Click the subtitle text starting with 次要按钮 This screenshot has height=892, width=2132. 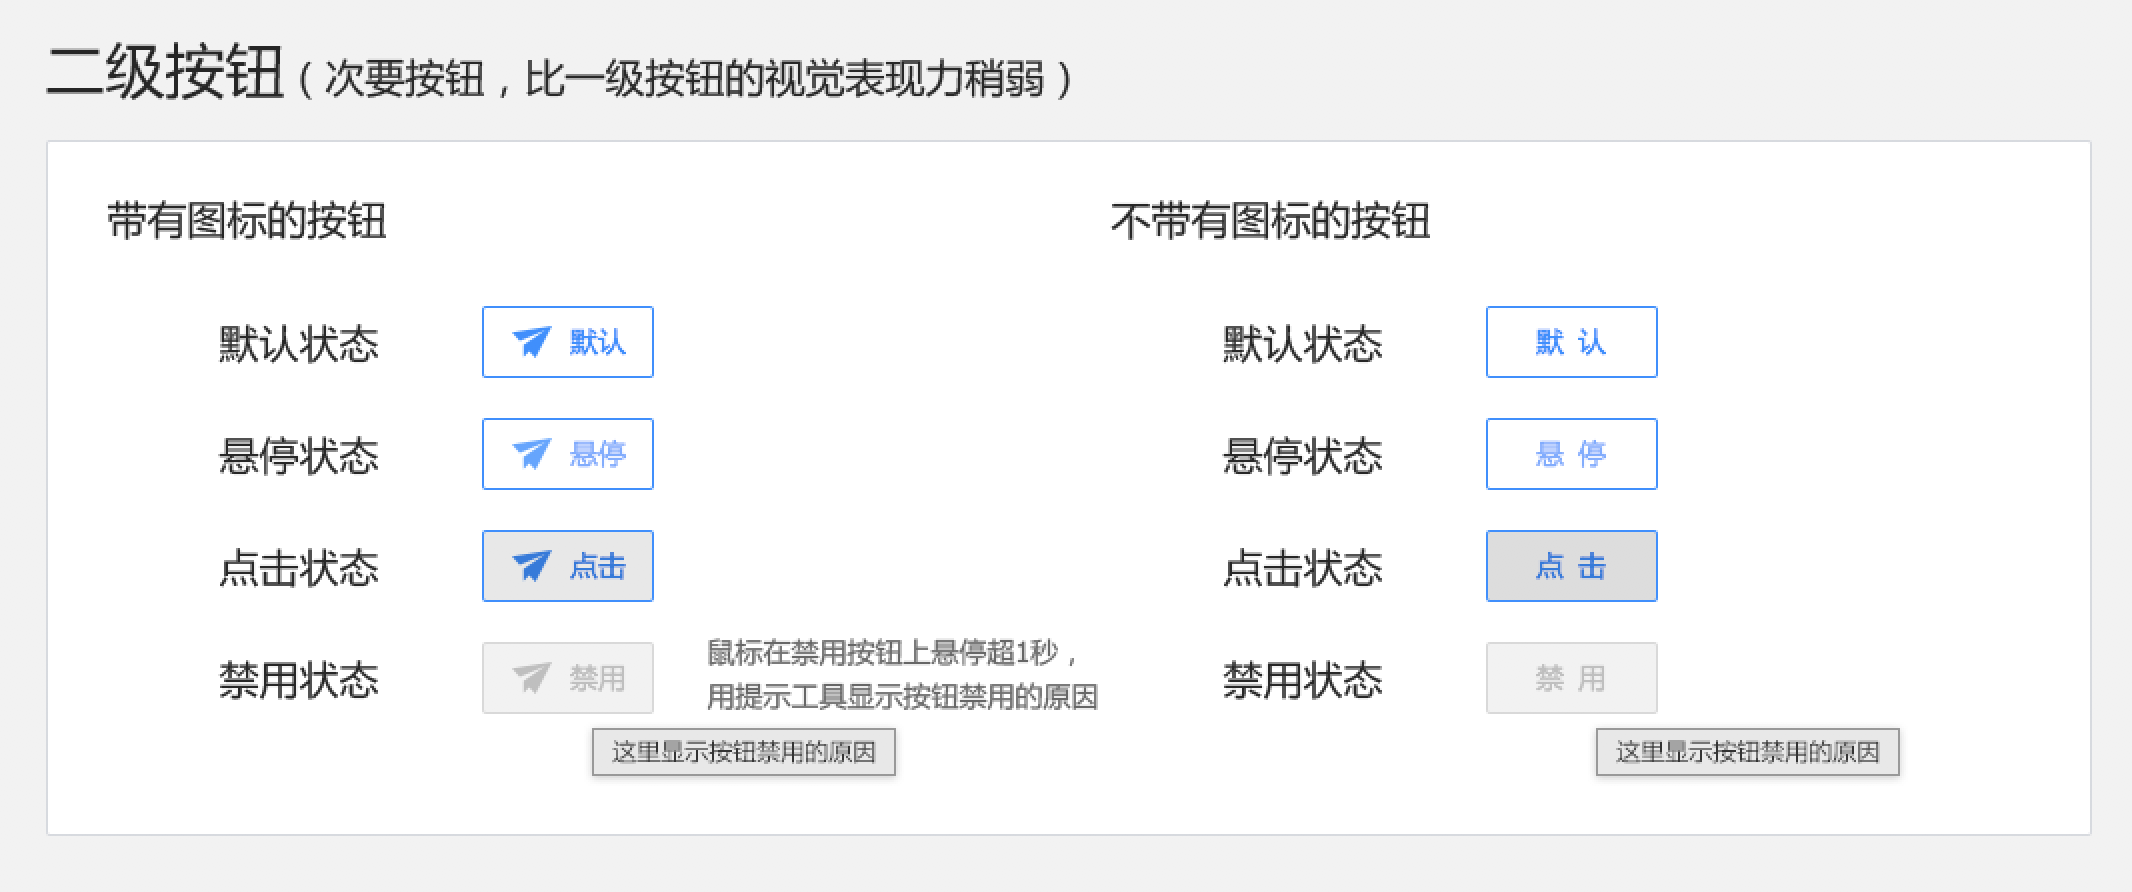(685, 79)
